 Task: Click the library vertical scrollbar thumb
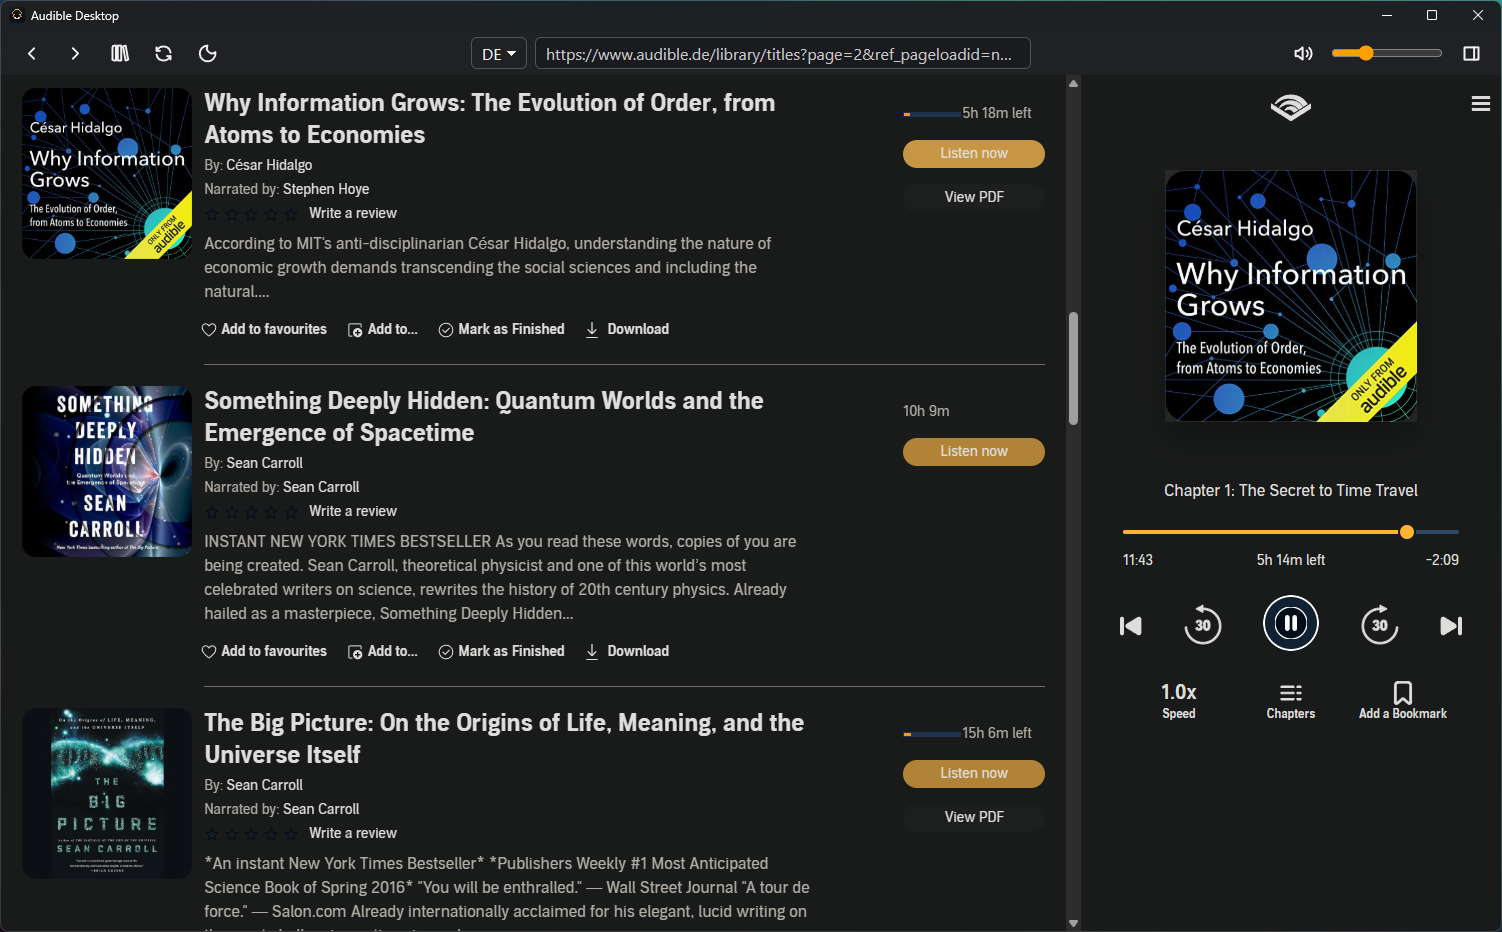(x=1073, y=369)
